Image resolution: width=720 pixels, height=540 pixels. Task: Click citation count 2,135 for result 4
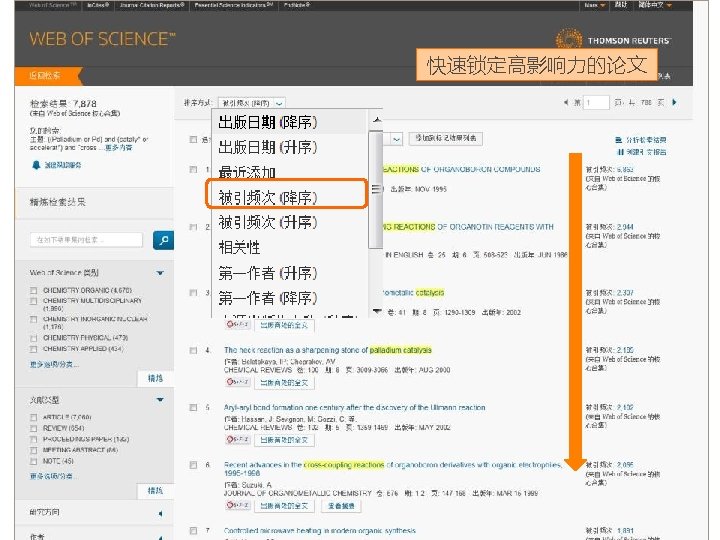(625, 350)
